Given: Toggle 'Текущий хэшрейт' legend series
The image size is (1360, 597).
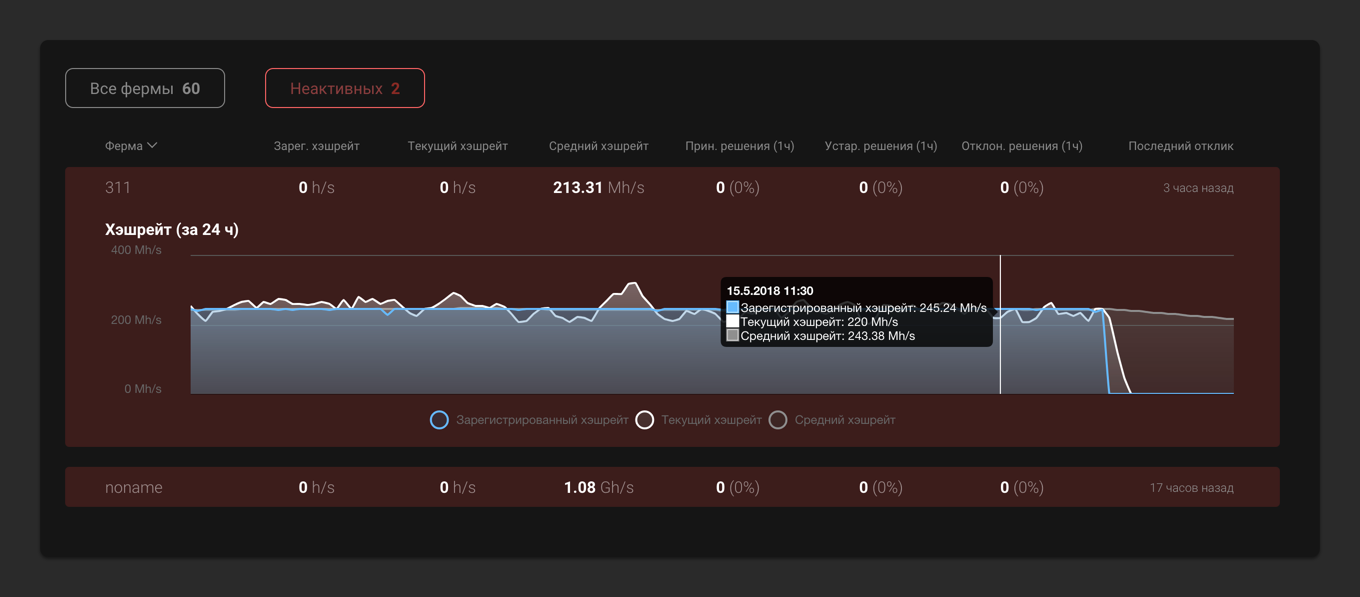Looking at the screenshot, I should click(x=699, y=420).
